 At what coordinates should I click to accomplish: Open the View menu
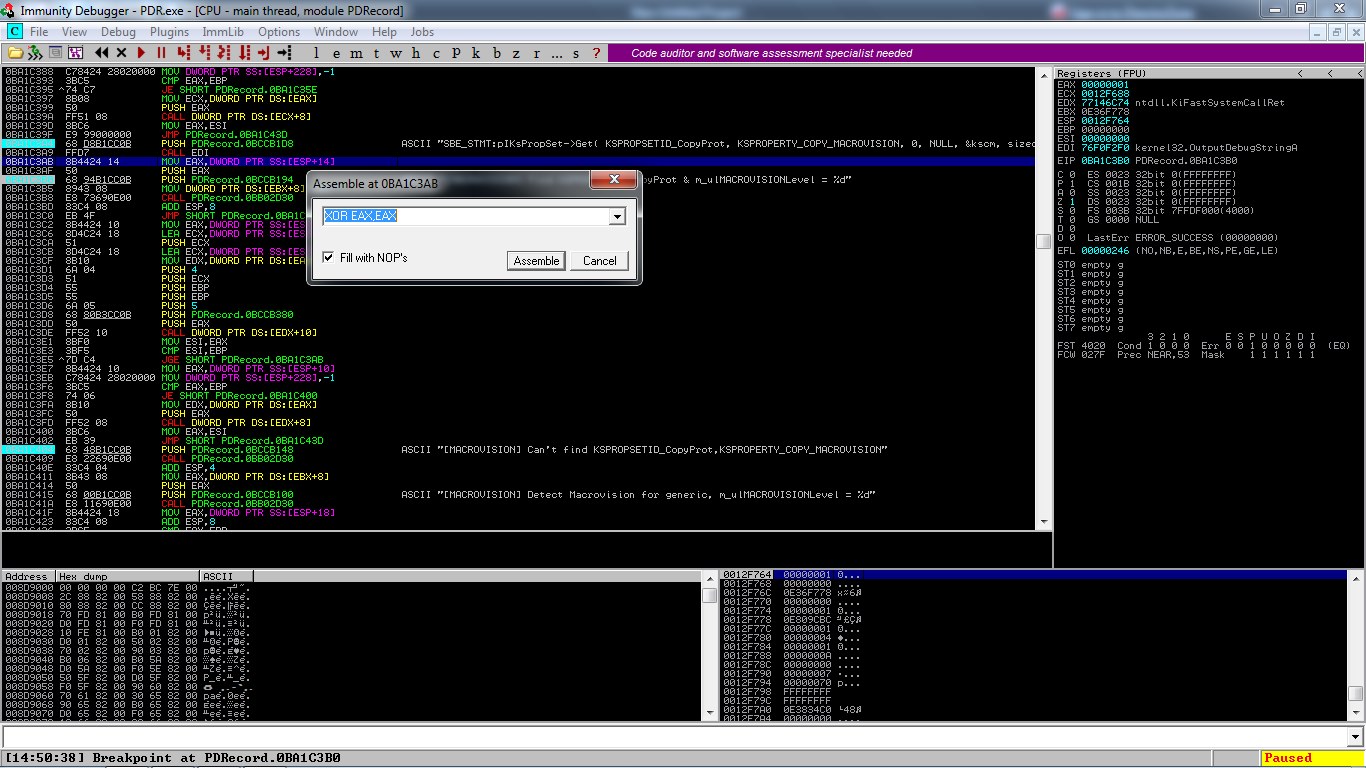point(72,32)
